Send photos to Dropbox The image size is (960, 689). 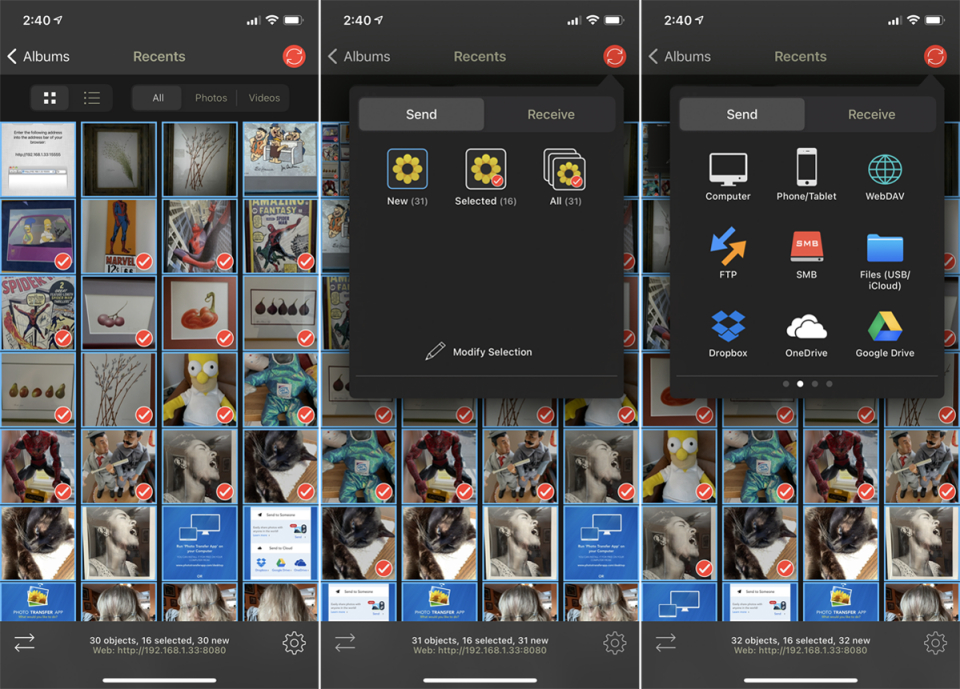pos(727,334)
